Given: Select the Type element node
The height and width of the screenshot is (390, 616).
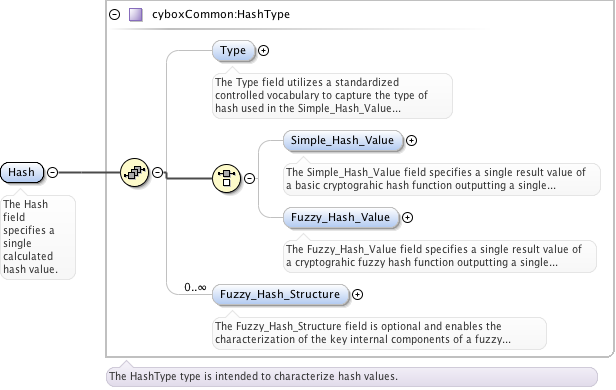Looking at the screenshot, I should tap(233, 51).
